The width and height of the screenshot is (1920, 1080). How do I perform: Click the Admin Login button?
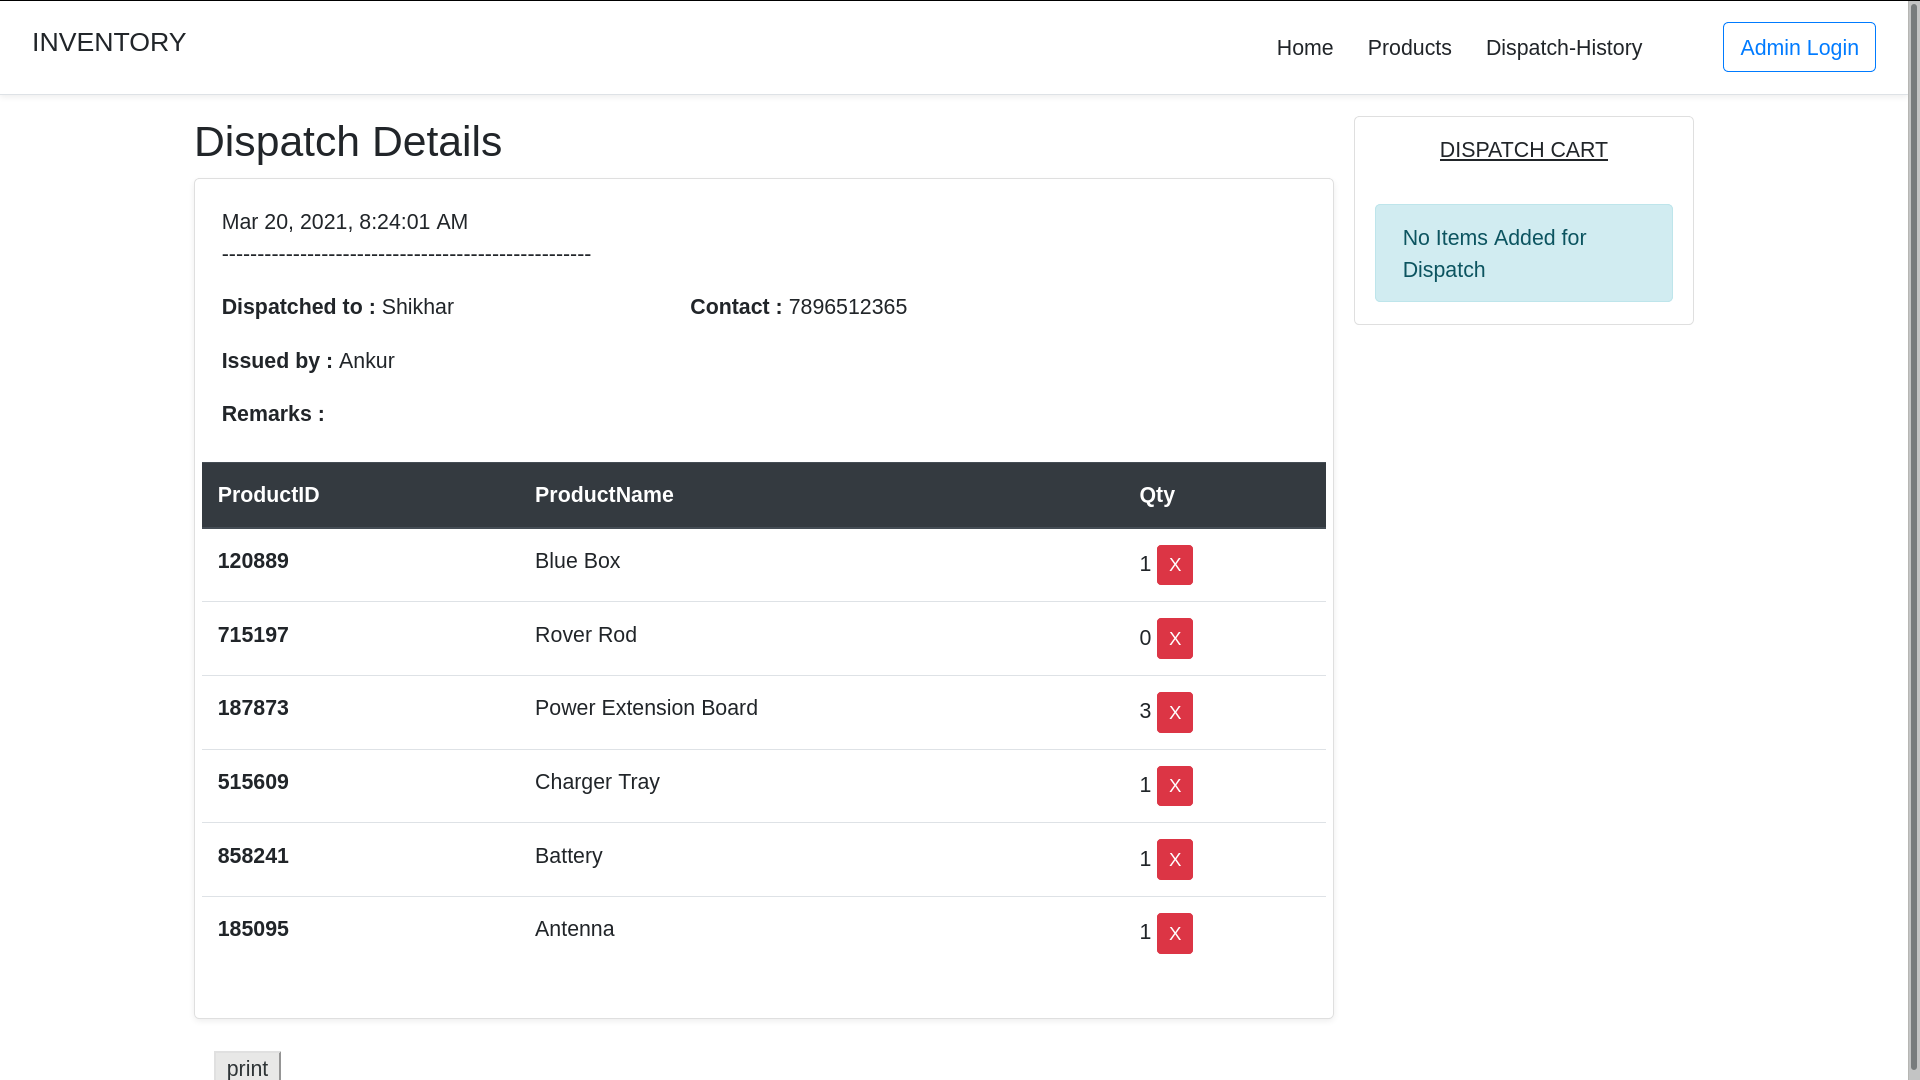[1799, 47]
